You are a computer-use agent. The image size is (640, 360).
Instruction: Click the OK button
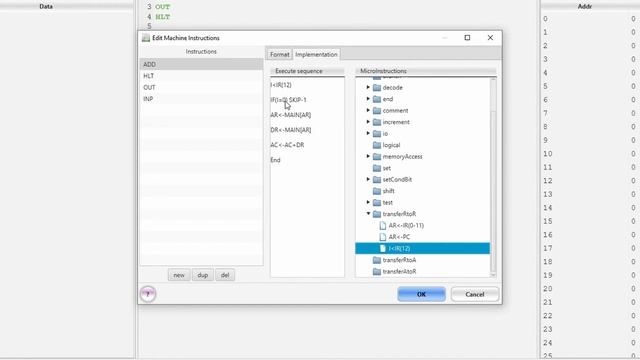[x=421, y=294]
